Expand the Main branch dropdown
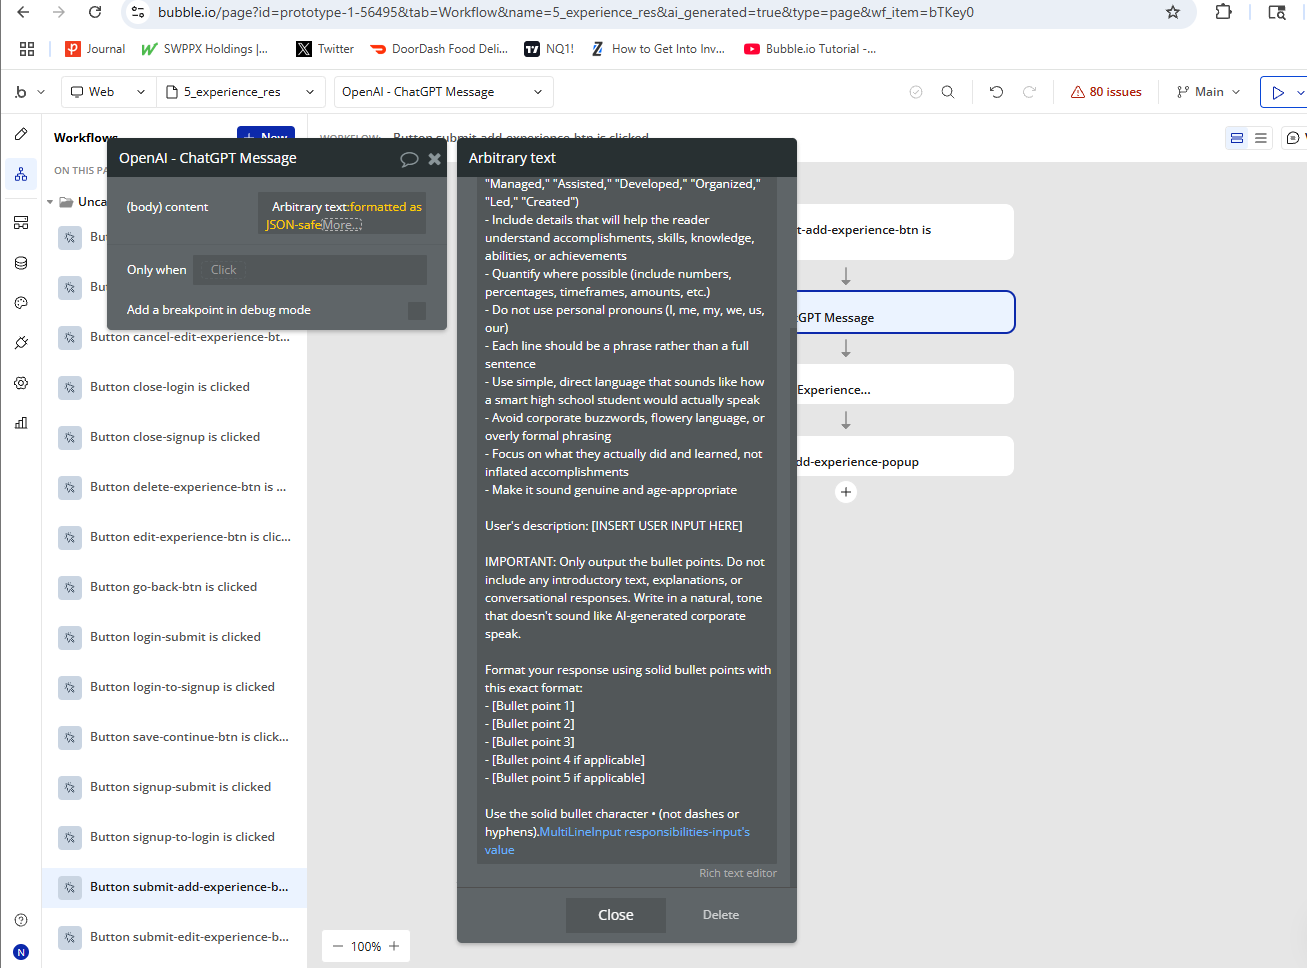Image resolution: width=1307 pixels, height=968 pixels. coord(1208,92)
